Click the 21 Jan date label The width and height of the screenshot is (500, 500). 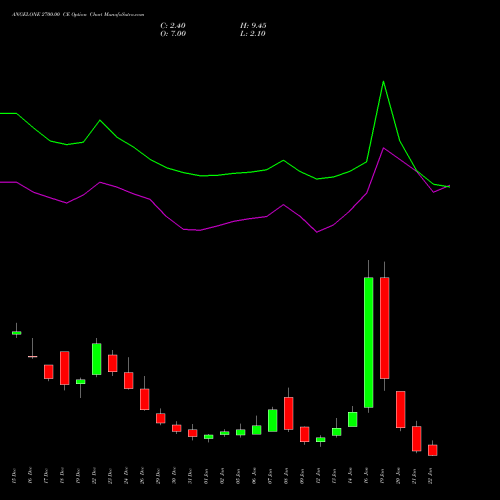pos(414,476)
